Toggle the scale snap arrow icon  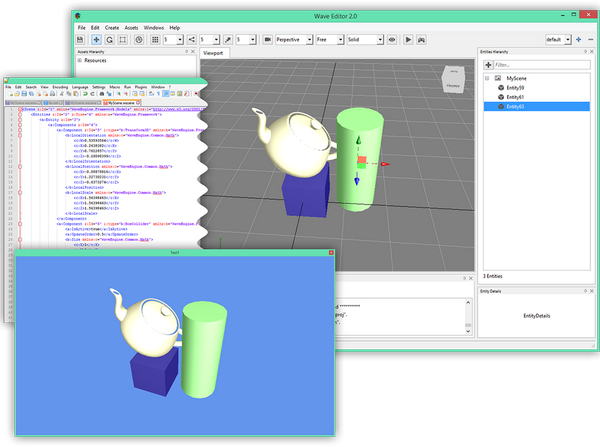[x=228, y=39]
